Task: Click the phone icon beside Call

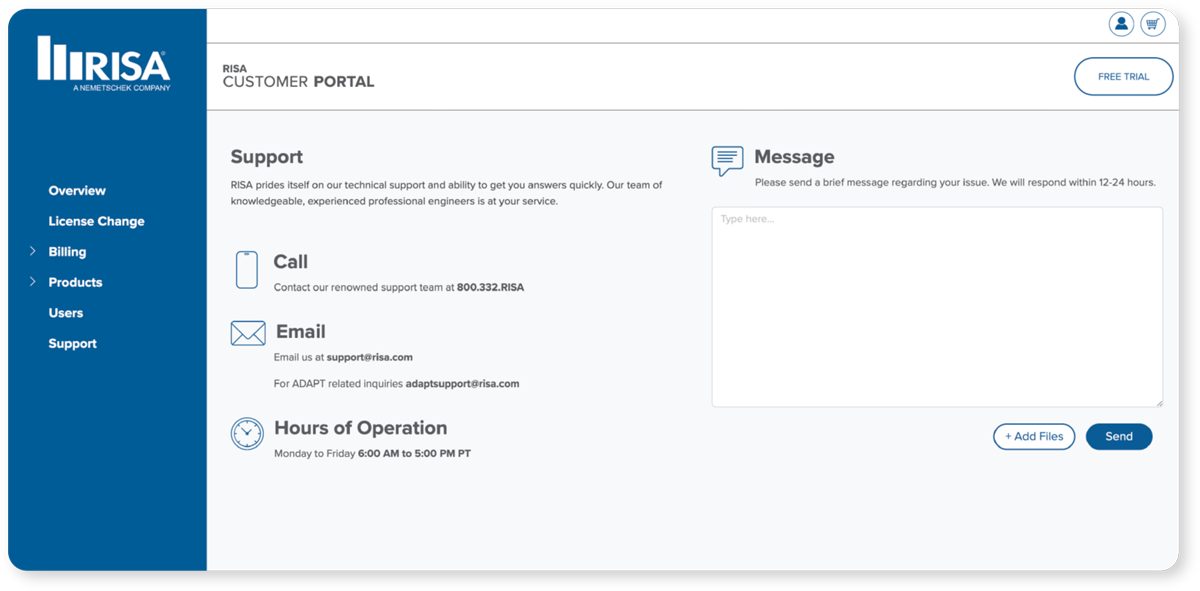Action: tap(247, 270)
